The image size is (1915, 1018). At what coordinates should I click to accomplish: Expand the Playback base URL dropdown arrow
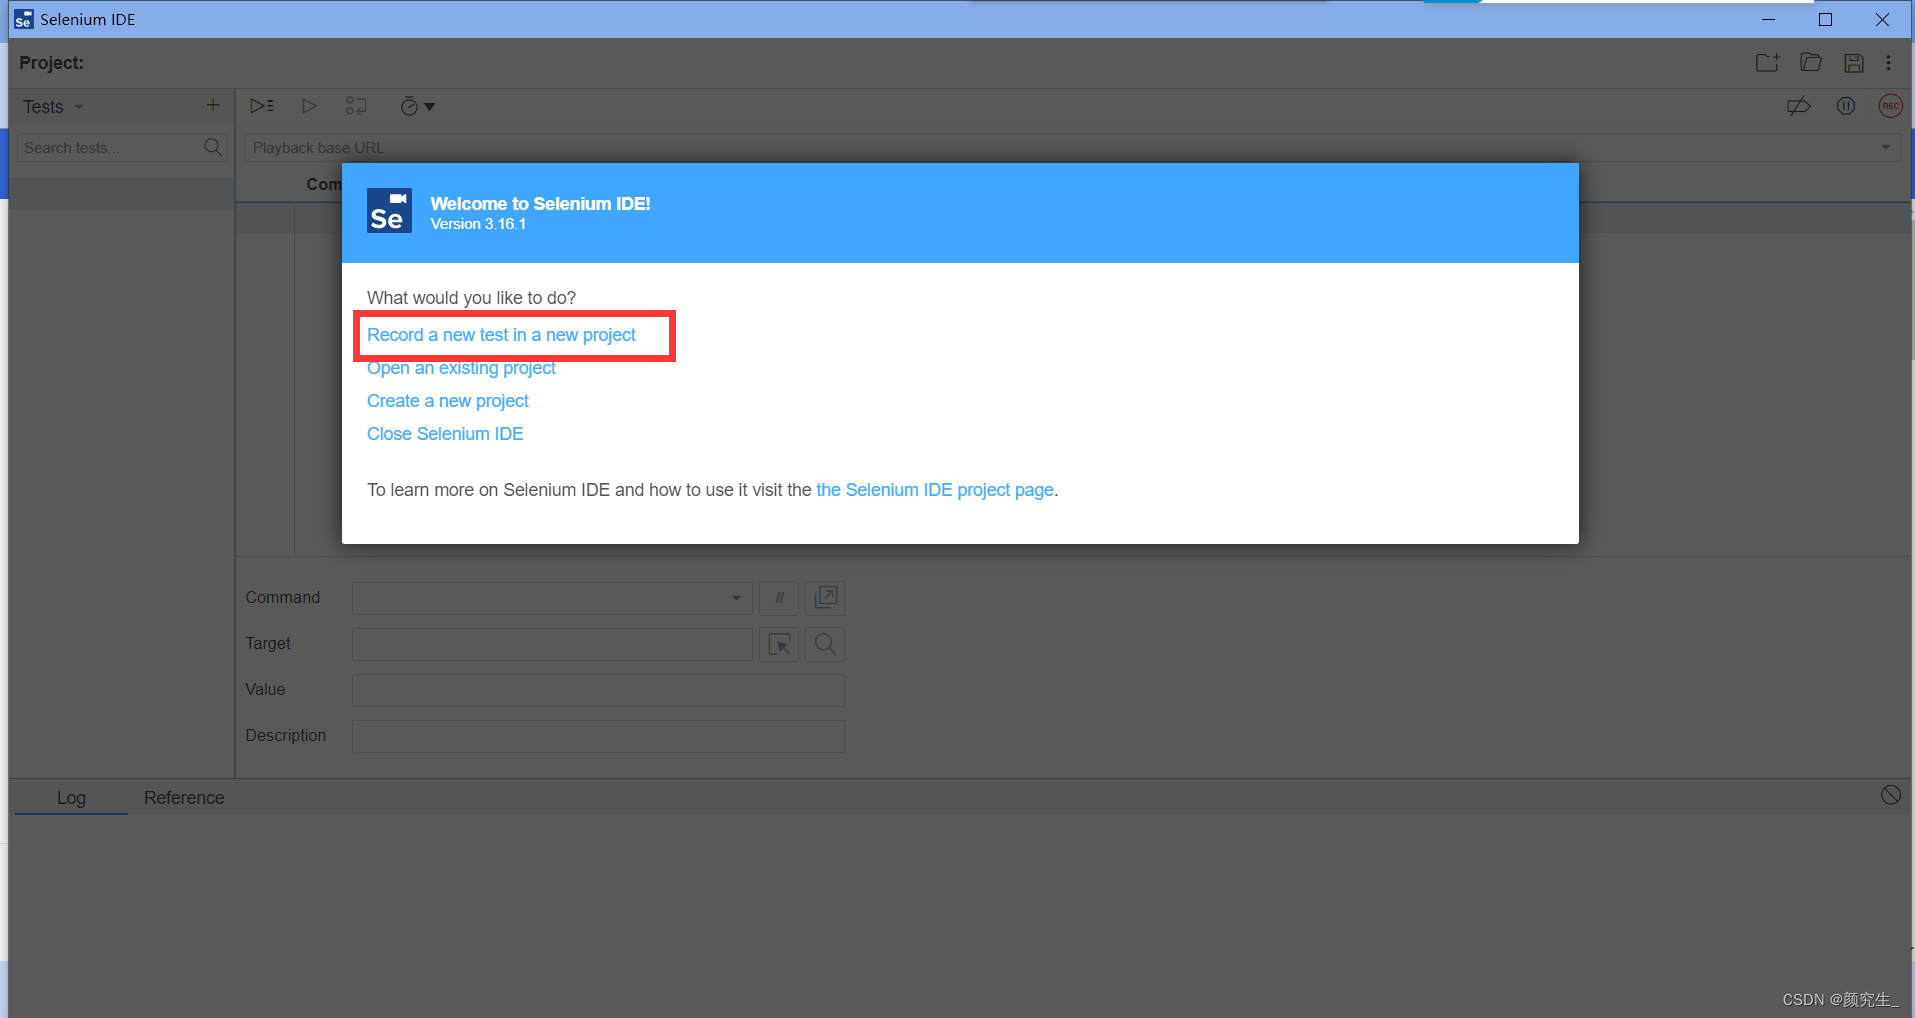pos(1886,148)
